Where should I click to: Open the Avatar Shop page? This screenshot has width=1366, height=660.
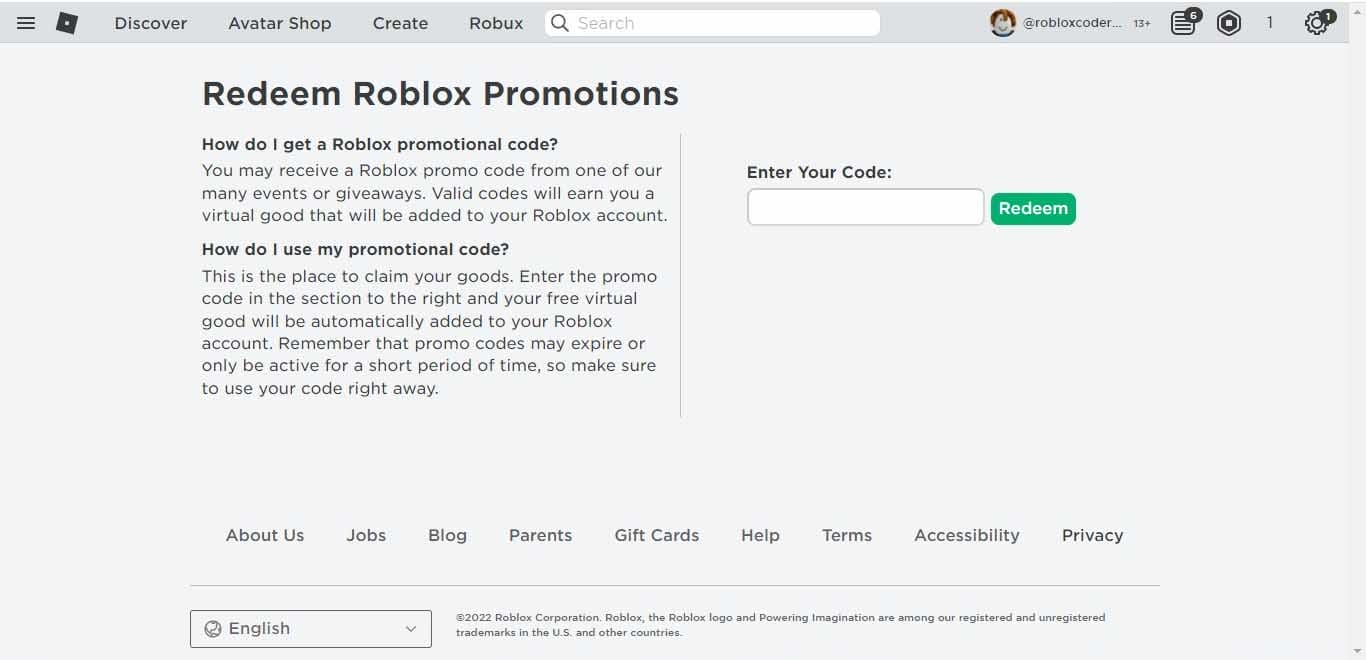click(x=279, y=22)
